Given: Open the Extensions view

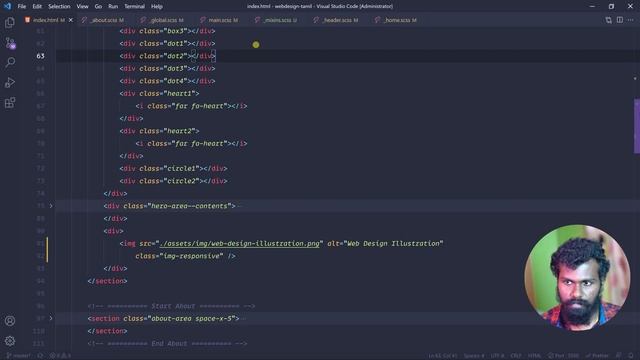Looking at the screenshot, I should tap(10, 102).
